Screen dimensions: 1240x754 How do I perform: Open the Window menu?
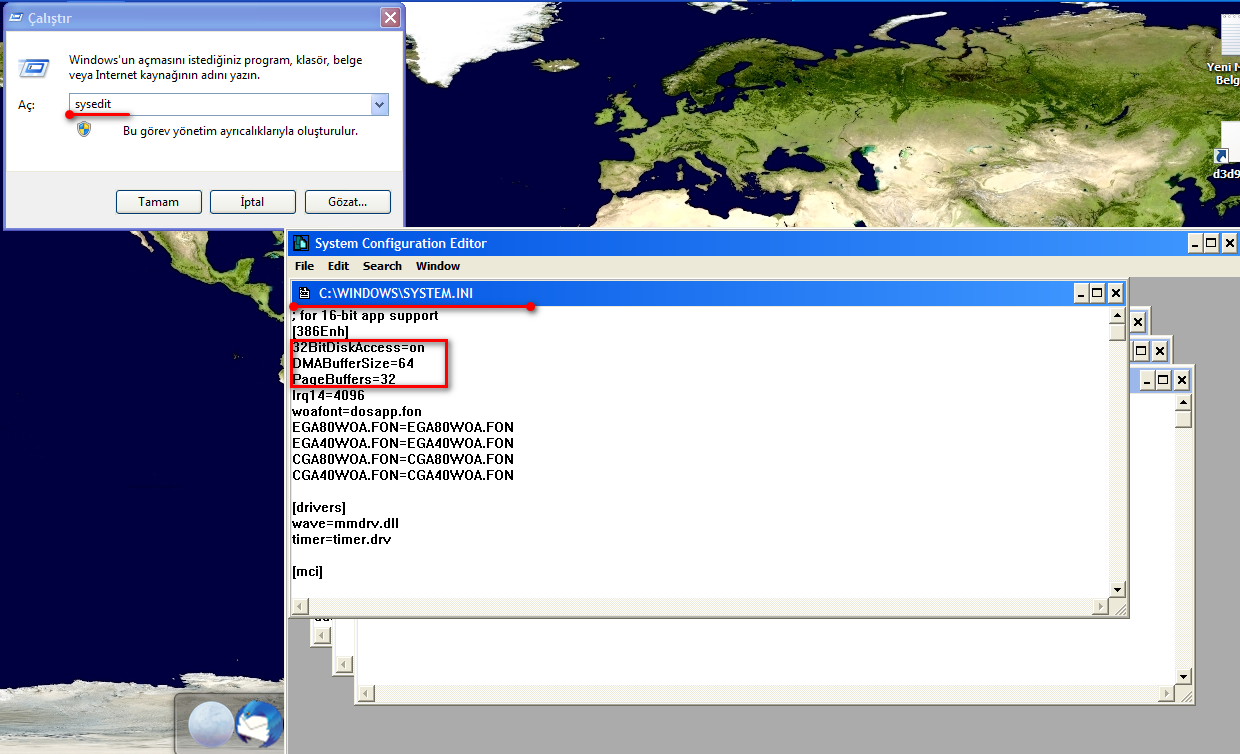(438, 266)
